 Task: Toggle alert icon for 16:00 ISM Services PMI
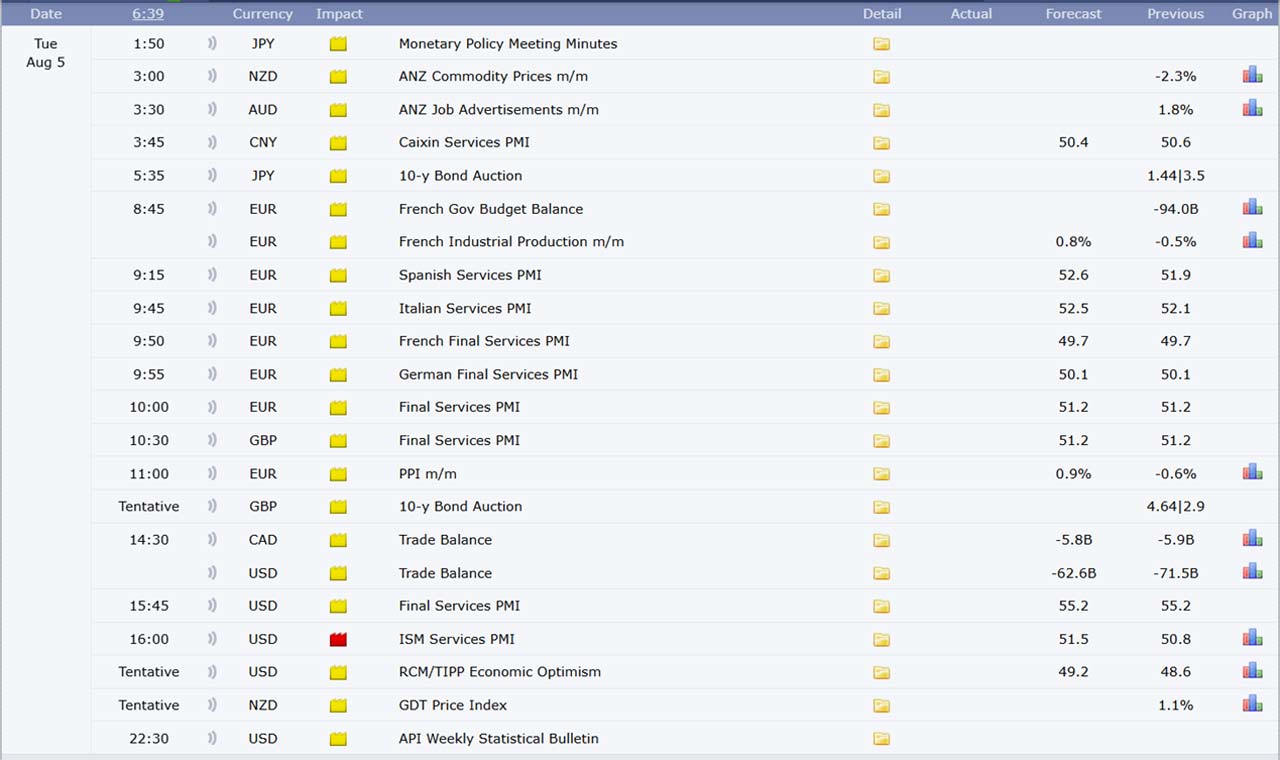click(x=212, y=639)
